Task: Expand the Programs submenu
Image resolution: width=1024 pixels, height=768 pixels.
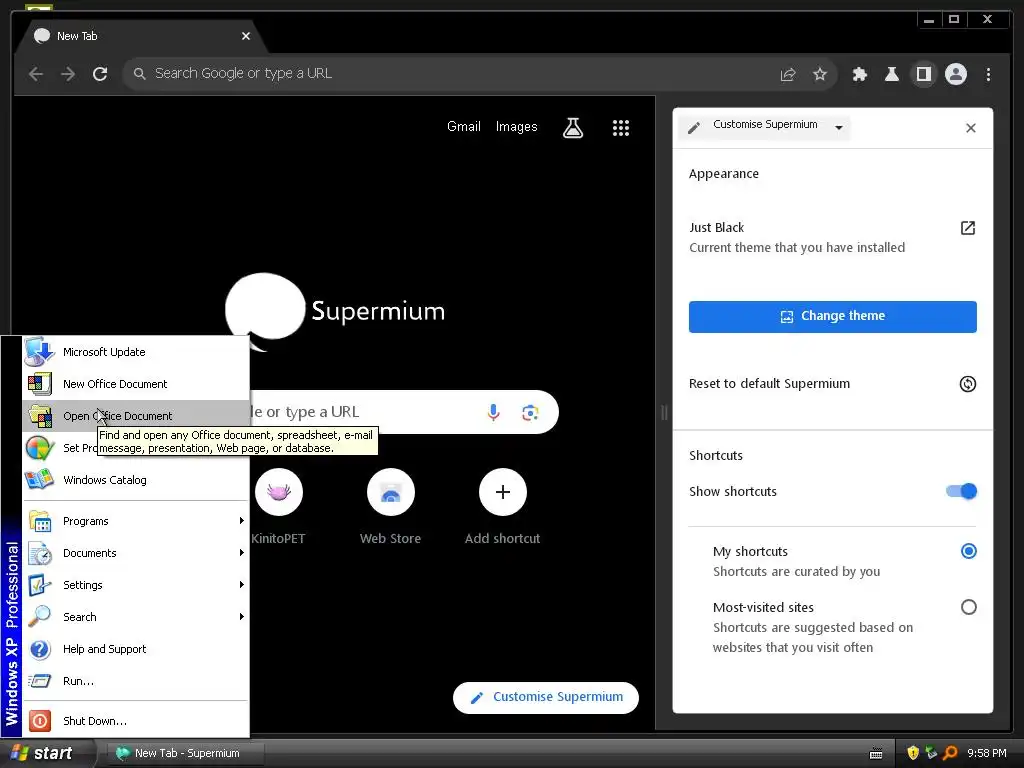Action: coord(136,521)
